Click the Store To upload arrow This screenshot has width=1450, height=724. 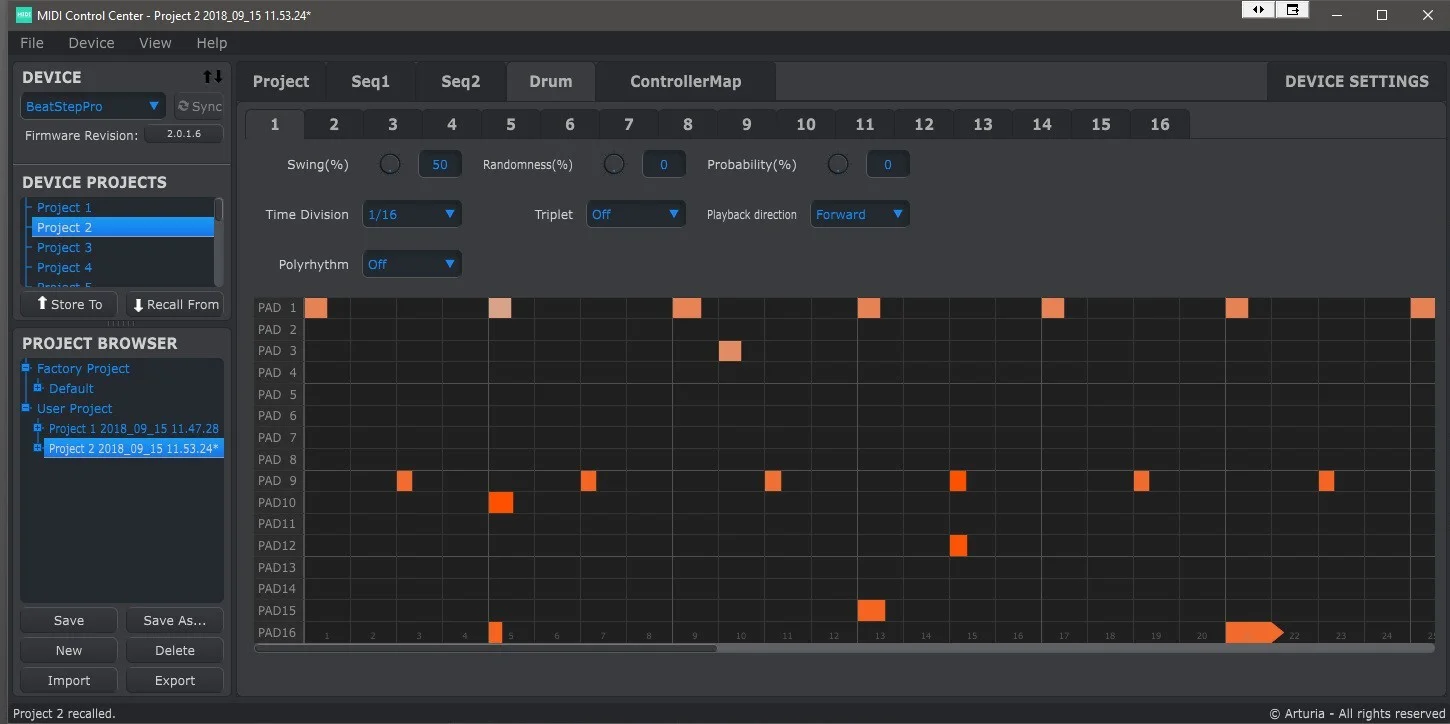click(x=42, y=304)
